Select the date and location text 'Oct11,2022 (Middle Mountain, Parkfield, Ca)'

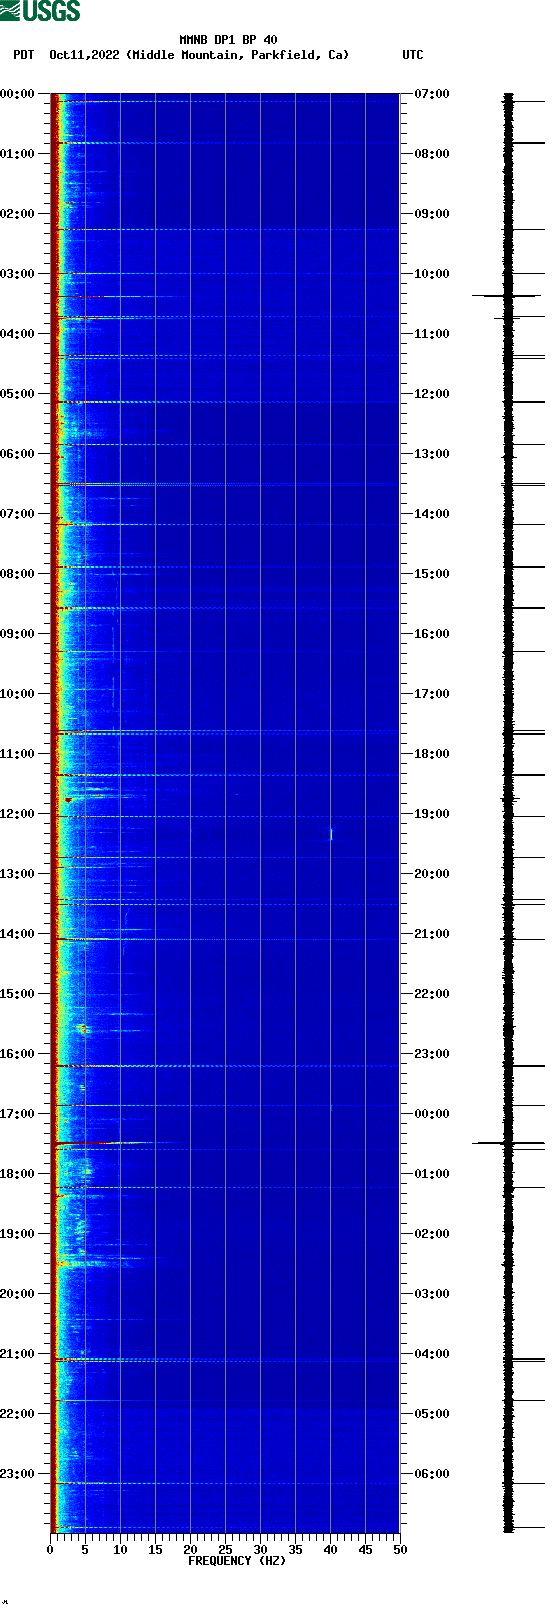(199, 55)
